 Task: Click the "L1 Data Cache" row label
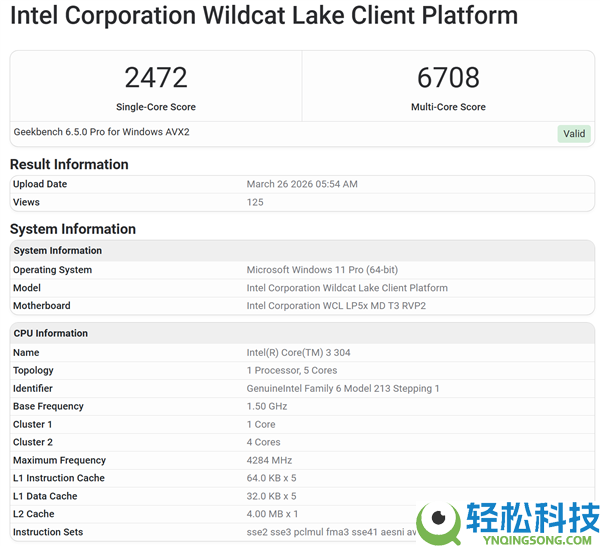[45, 496]
